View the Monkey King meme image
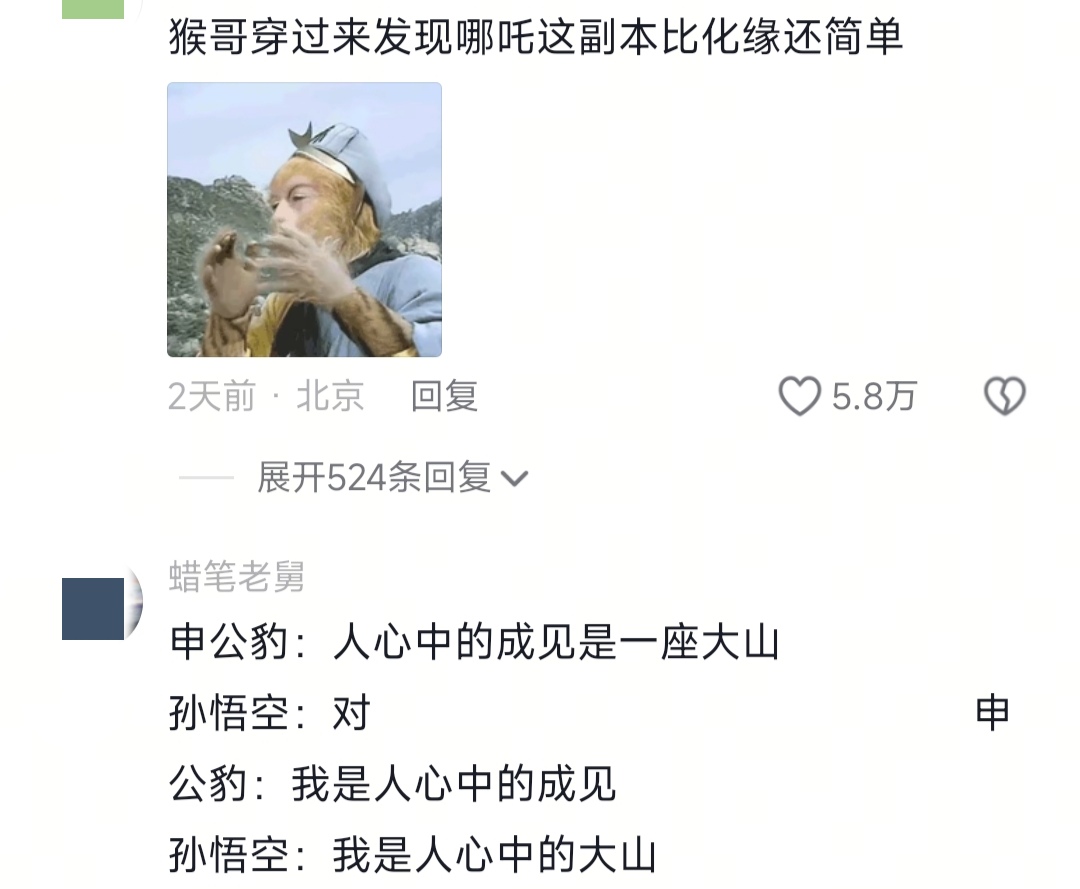Image resolution: width=1080 pixels, height=889 pixels. point(304,220)
